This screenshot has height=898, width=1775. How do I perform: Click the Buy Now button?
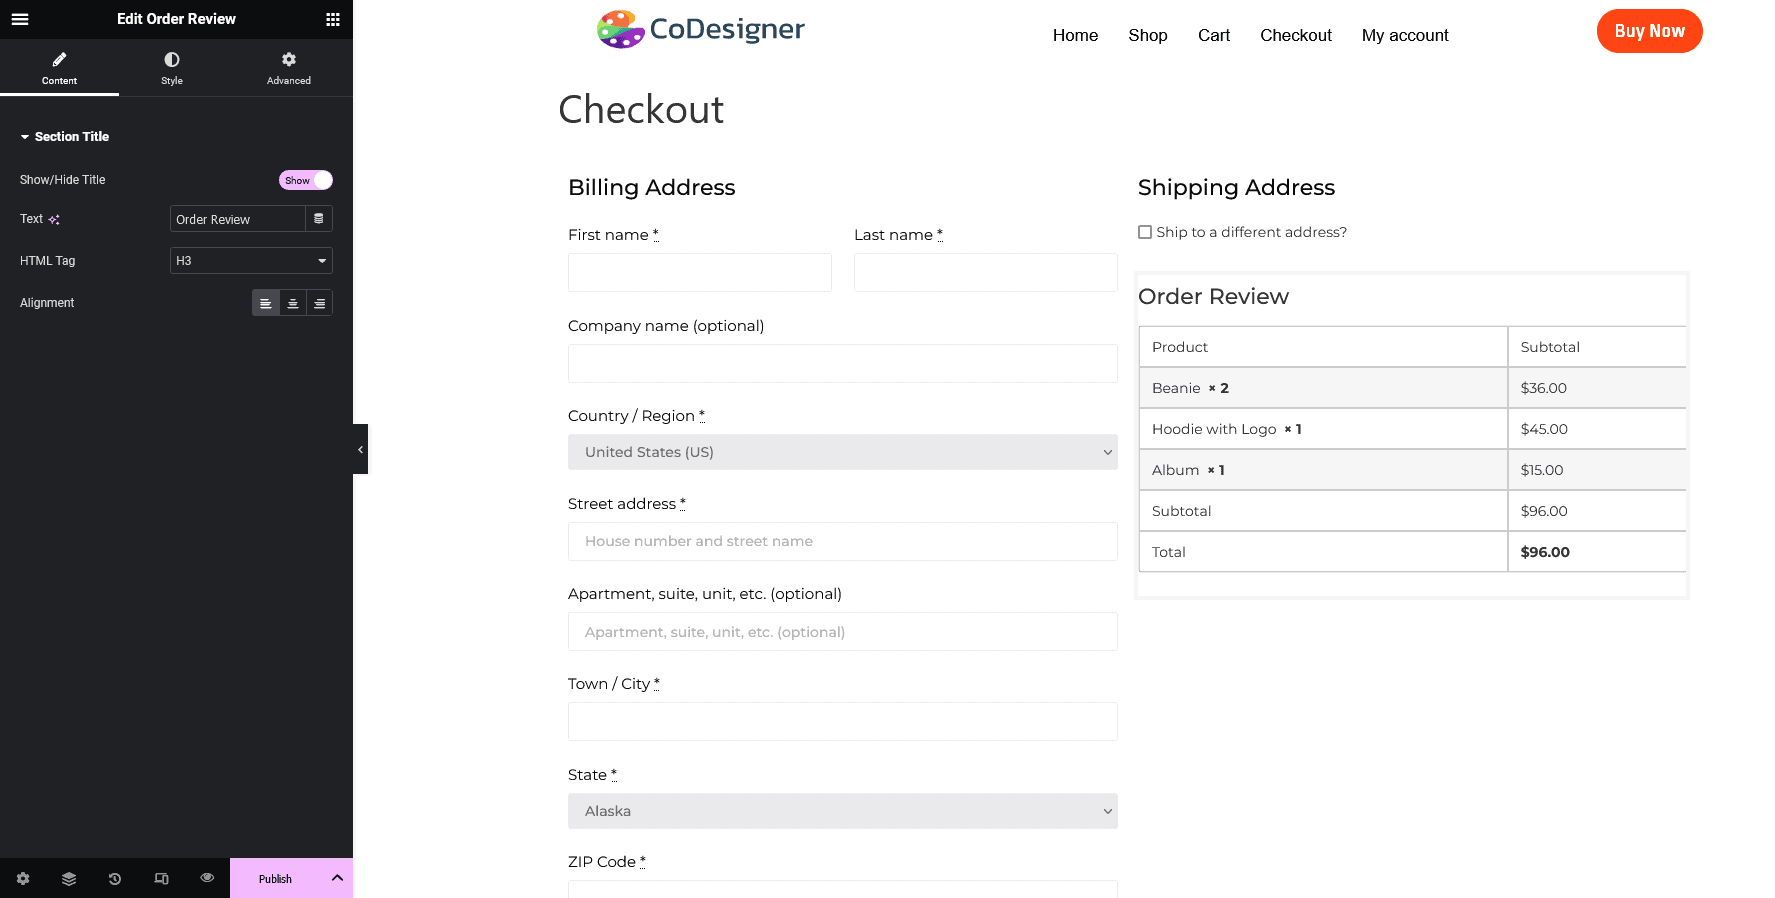[x=1649, y=31]
